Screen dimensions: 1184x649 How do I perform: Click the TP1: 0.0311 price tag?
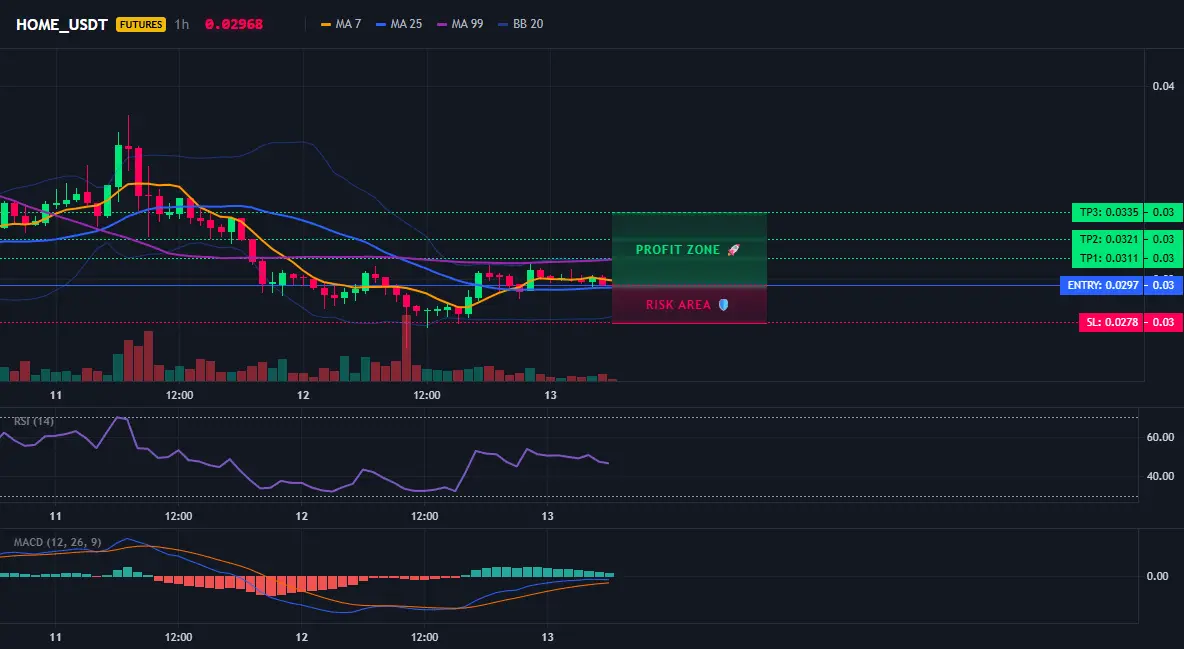(1108, 258)
